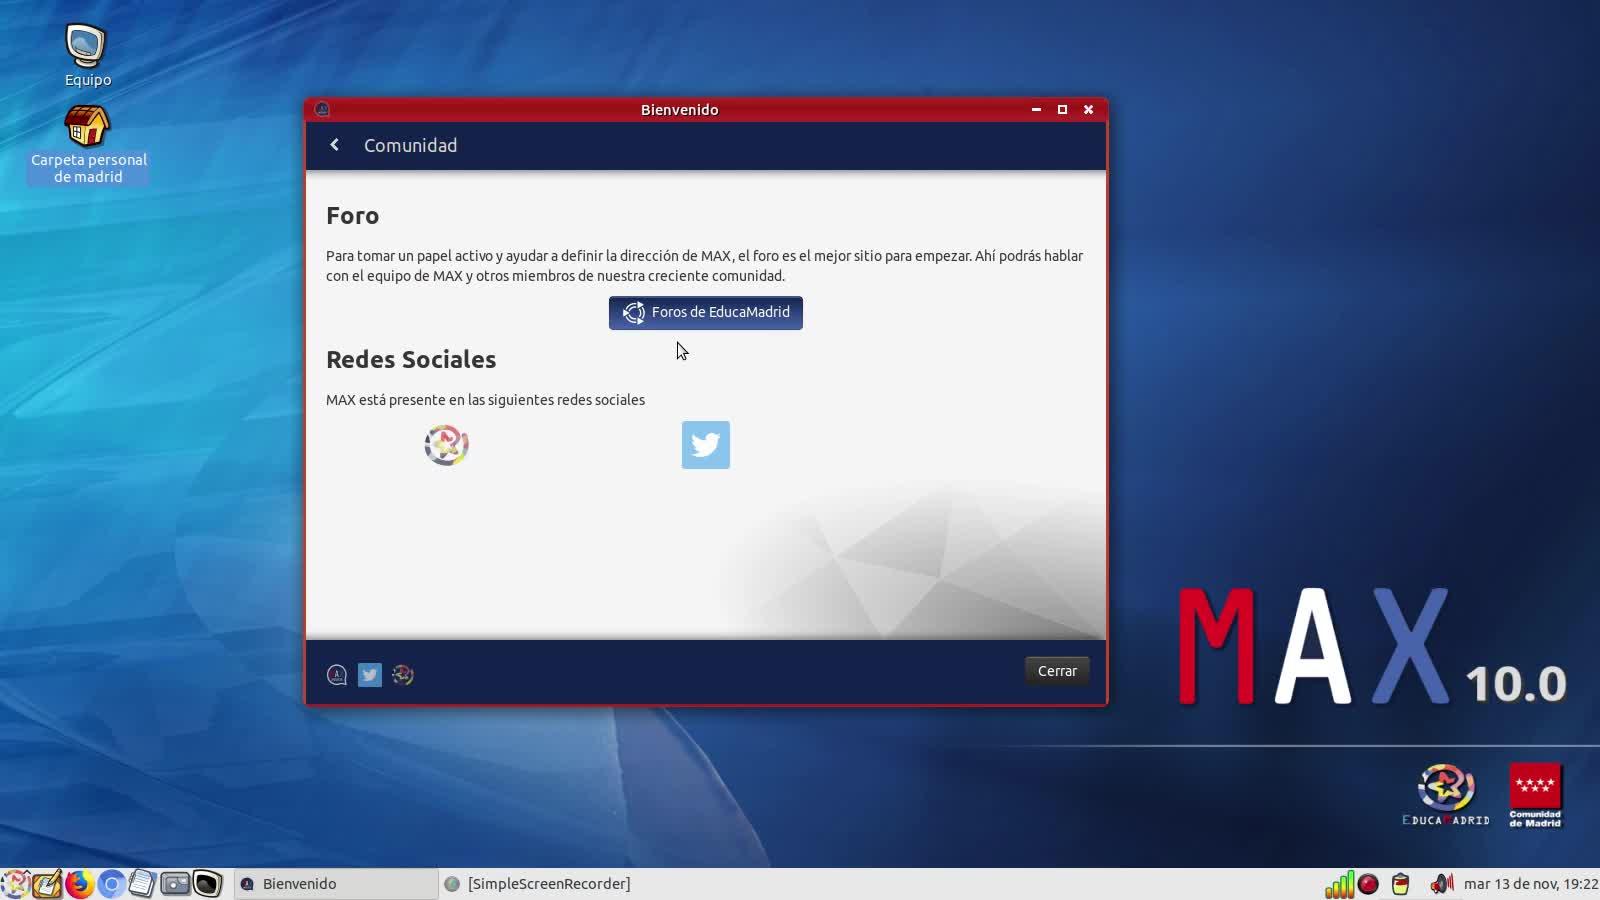The image size is (1600, 900).
Task: Open the Equipo desktop icon
Action: click(x=88, y=56)
